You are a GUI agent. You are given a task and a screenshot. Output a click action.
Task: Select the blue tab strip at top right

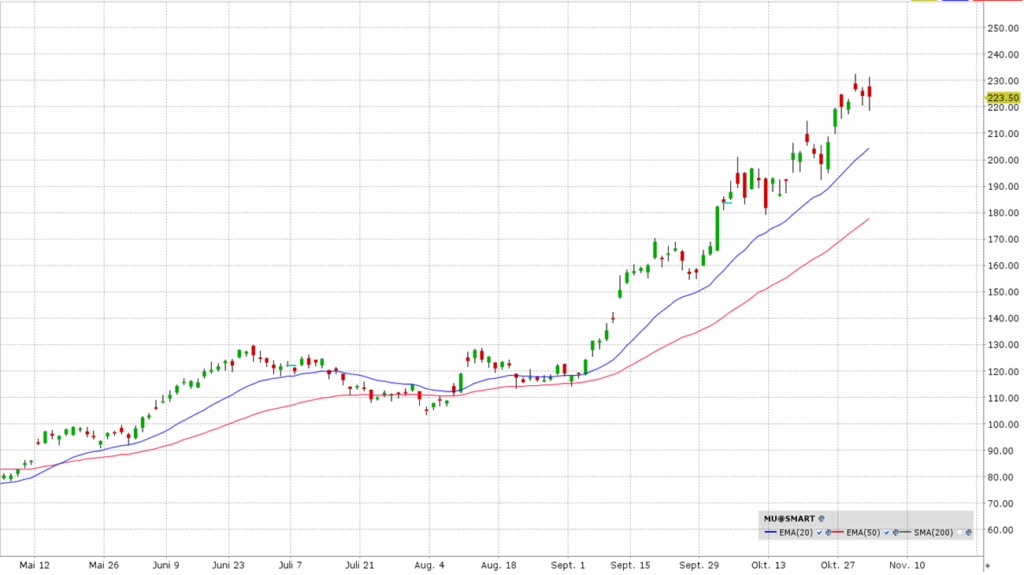(956, 1)
